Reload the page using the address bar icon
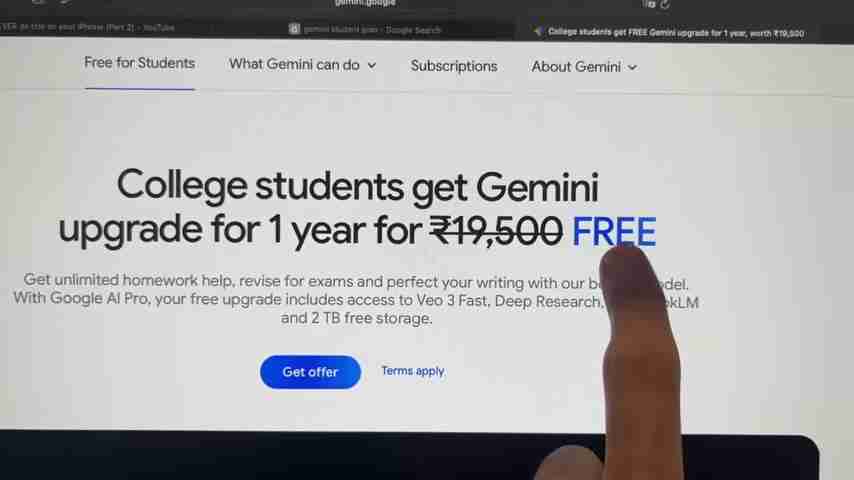Image resolution: width=854 pixels, height=480 pixels. coord(665,4)
